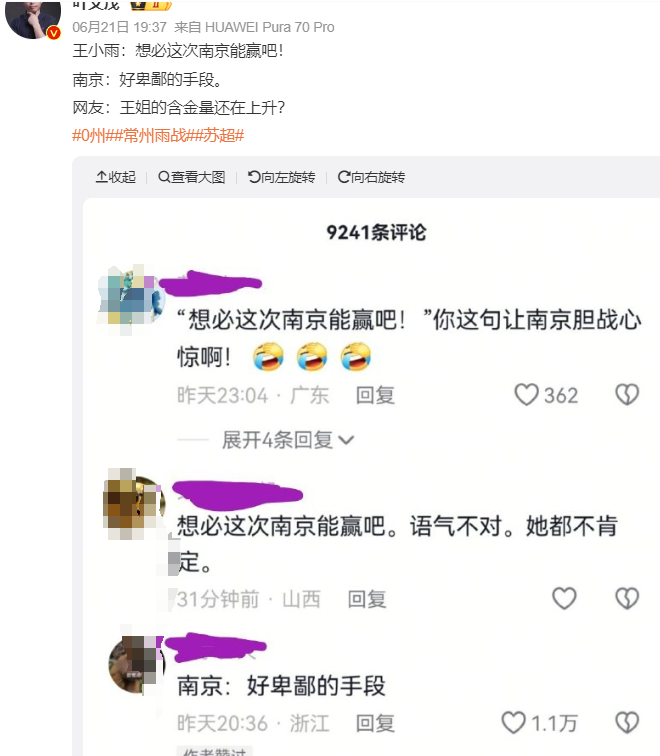Open the post author's profile avatar
Image resolution: width=660 pixels, height=756 pixels.
[33, 18]
